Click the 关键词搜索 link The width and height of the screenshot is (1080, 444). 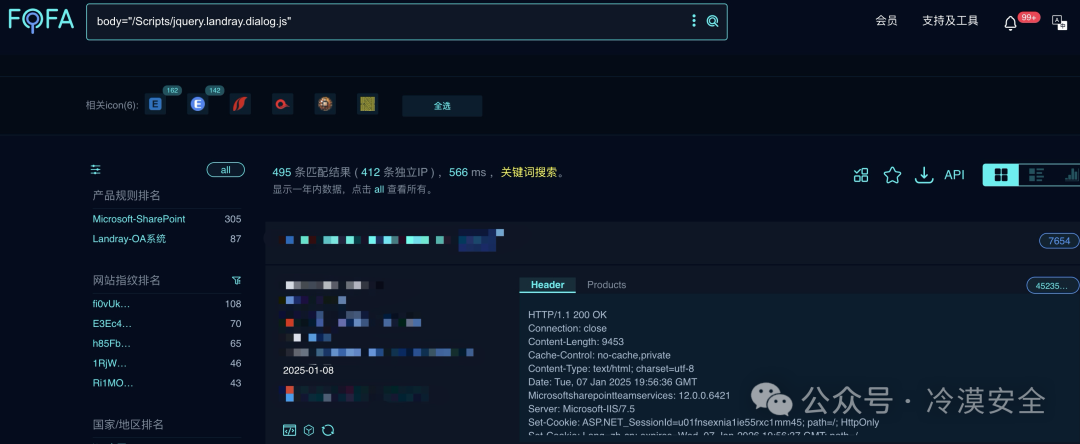[x=528, y=173]
